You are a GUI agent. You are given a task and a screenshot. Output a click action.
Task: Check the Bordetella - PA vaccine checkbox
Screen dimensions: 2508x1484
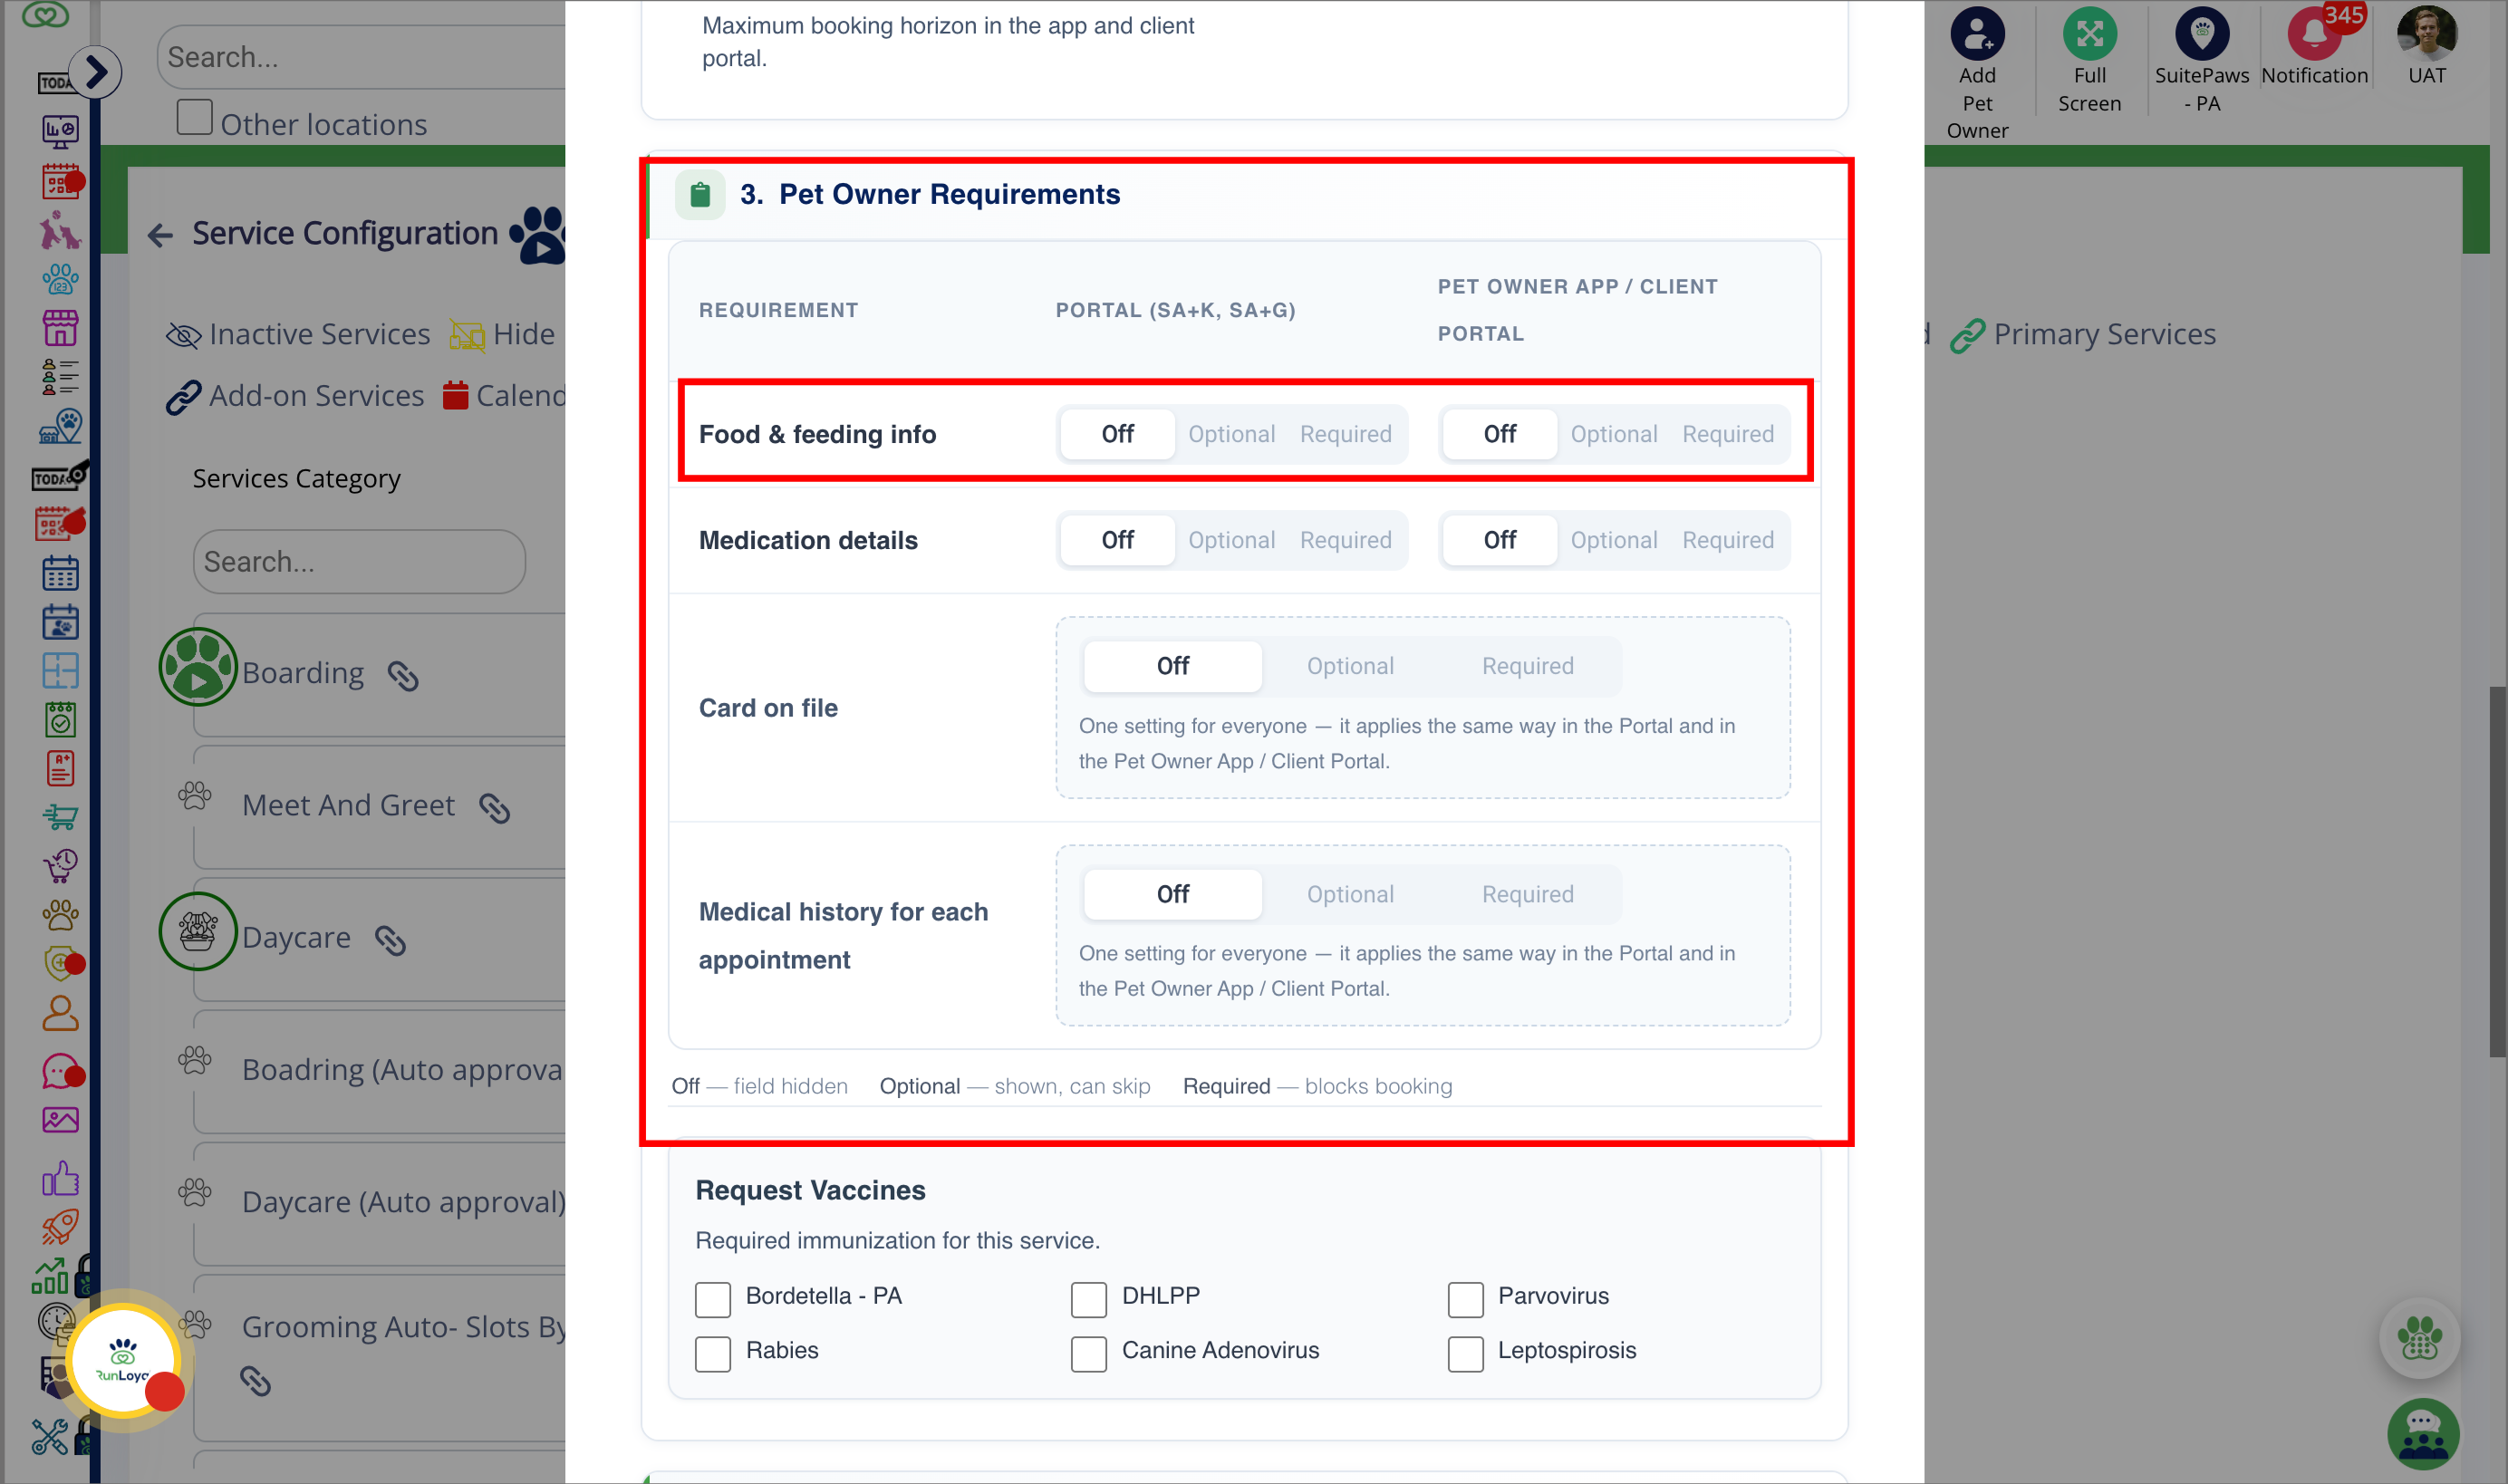click(x=713, y=1299)
